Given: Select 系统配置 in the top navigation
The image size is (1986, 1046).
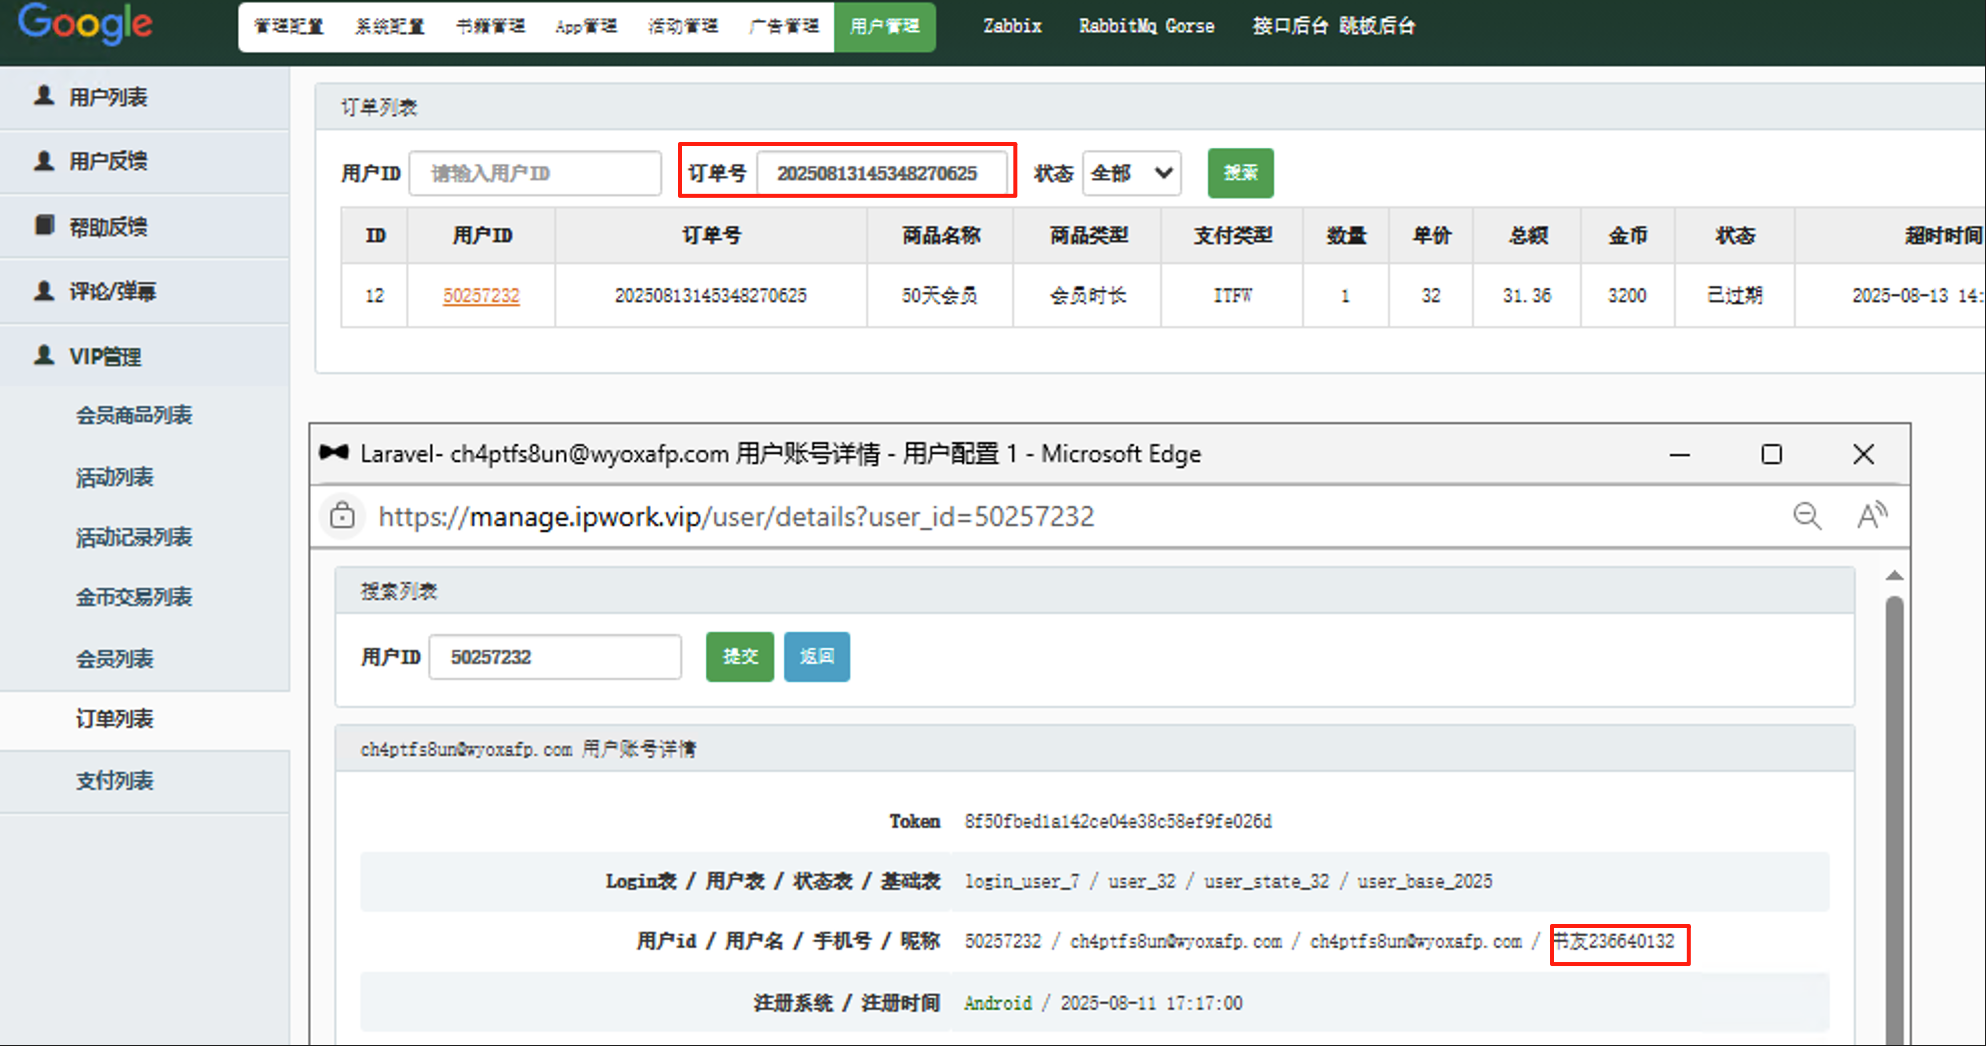Looking at the screenshot, I should click(389, 26).
